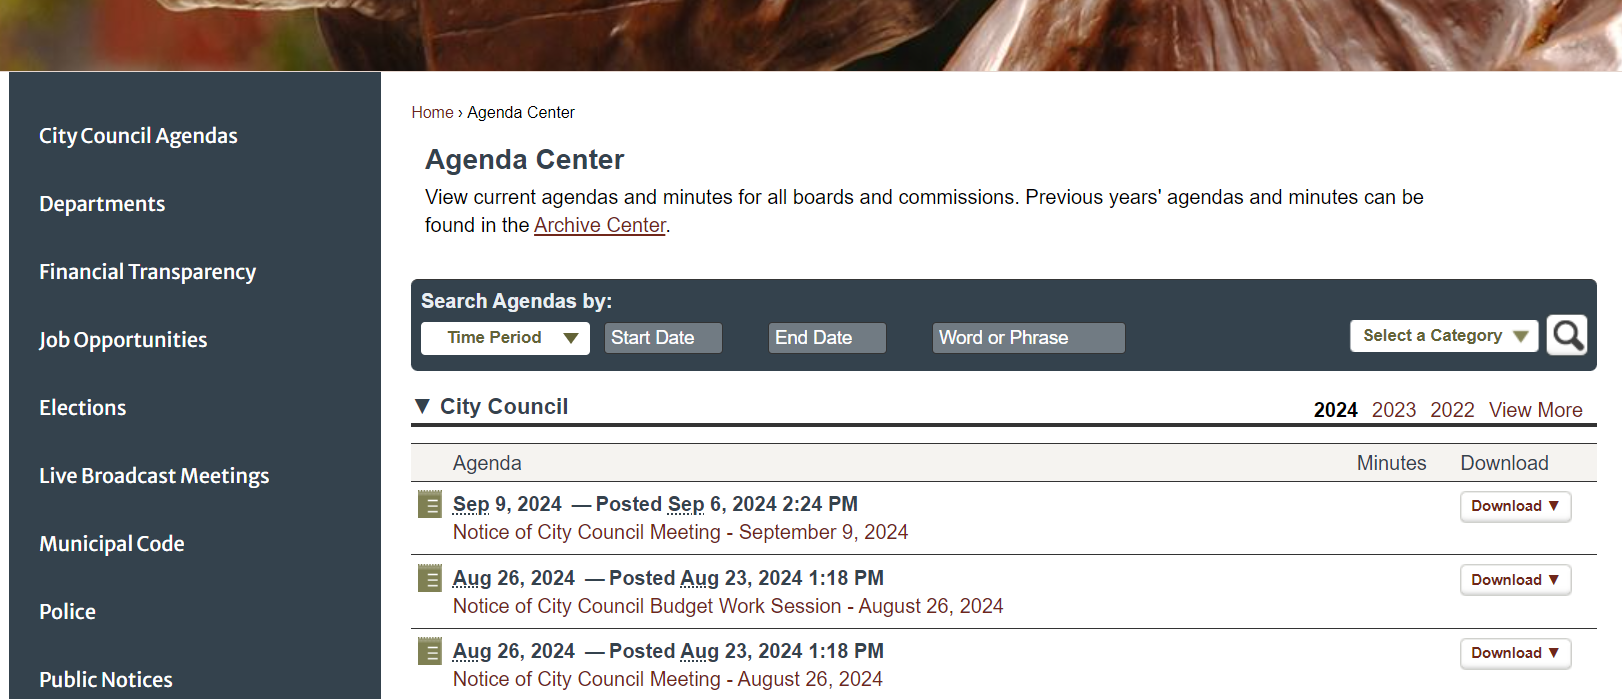Open Download options for the Budget Work Session

1515,579
